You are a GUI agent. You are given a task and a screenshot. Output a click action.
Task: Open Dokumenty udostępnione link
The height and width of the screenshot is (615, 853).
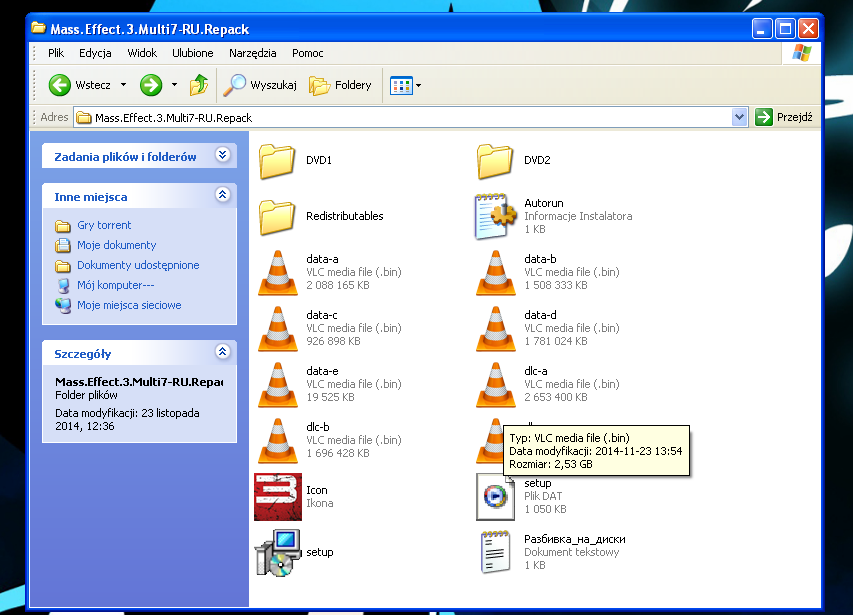(x=138, y=265)
